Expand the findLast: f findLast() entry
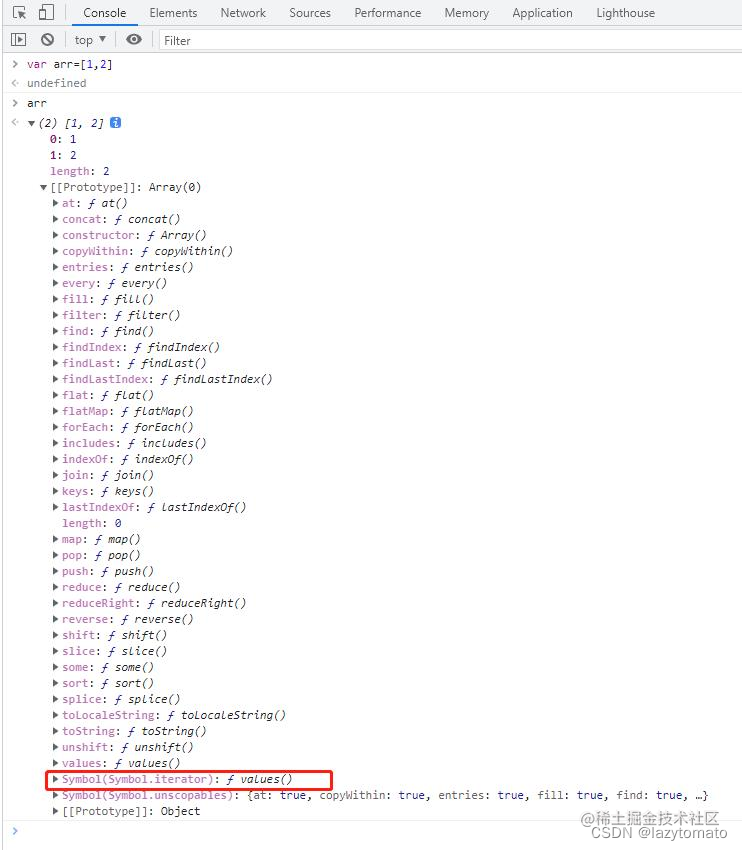 (x=55, y=363)
